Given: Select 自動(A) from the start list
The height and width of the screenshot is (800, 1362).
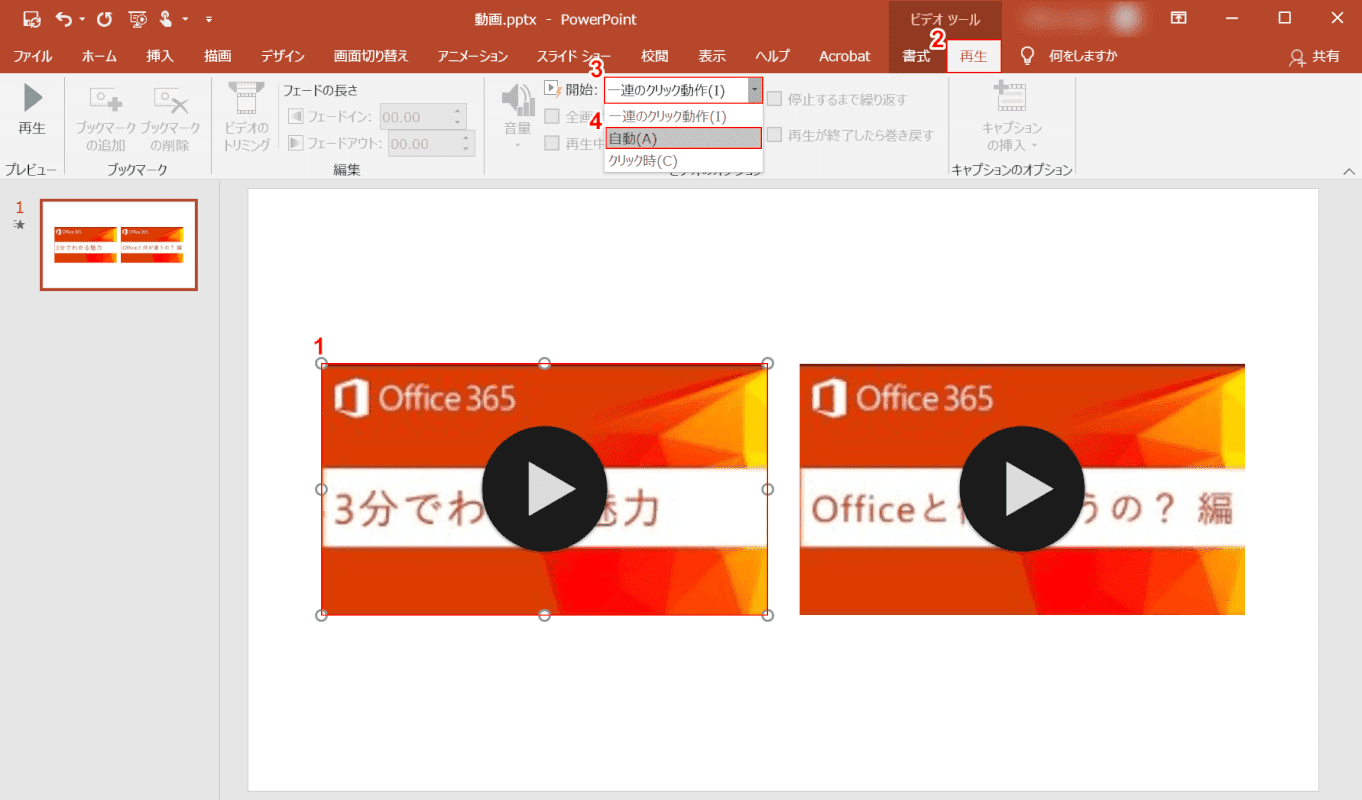Looking at the screenshot, I should (x=683, y=138).
